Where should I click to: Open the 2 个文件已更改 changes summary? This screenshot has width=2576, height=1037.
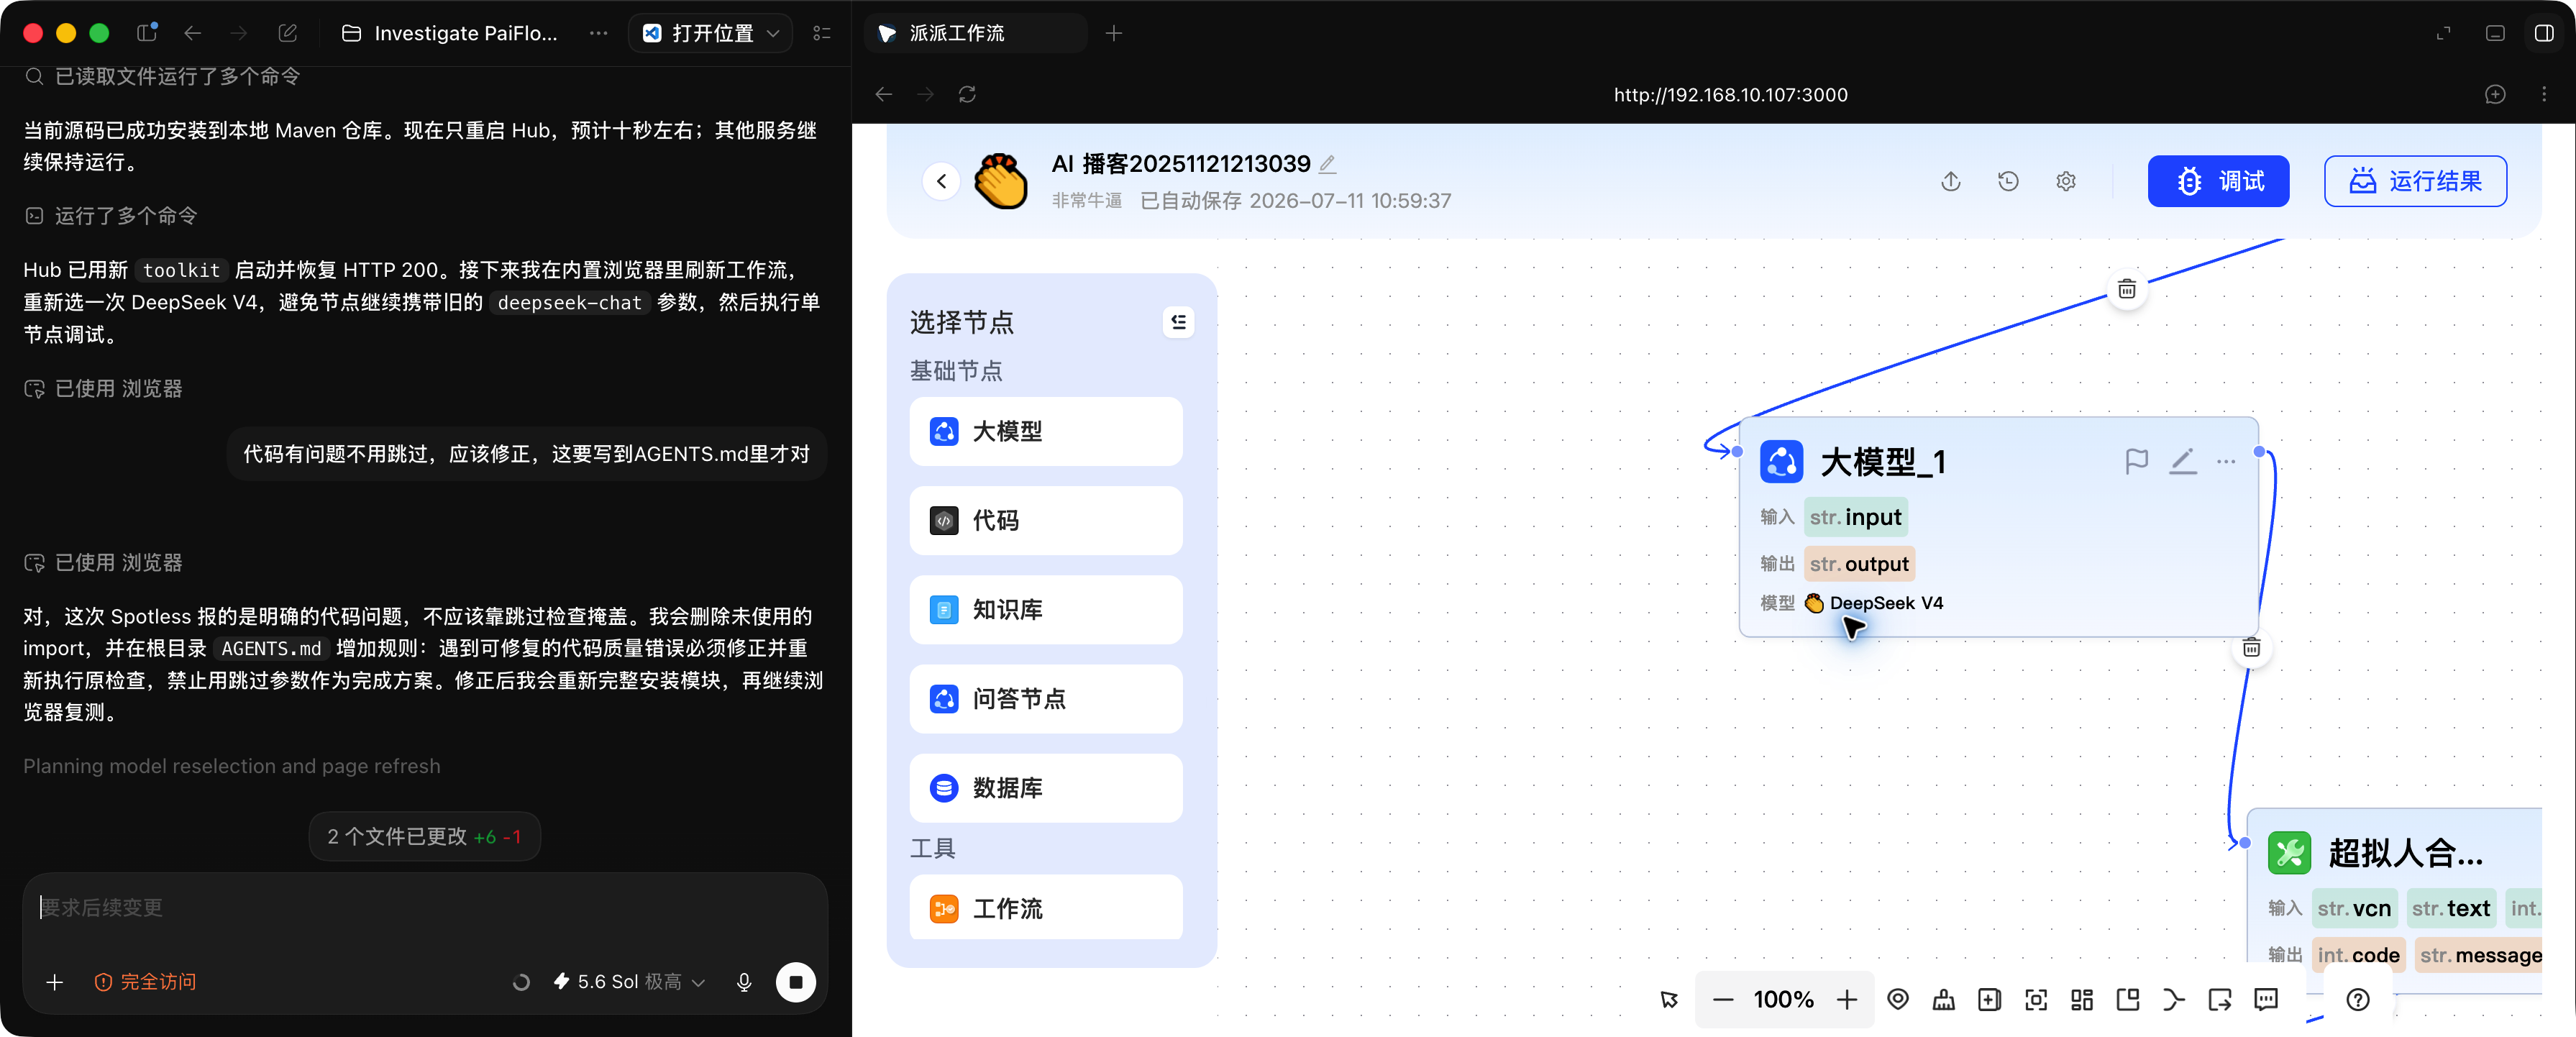click(425, 836)
